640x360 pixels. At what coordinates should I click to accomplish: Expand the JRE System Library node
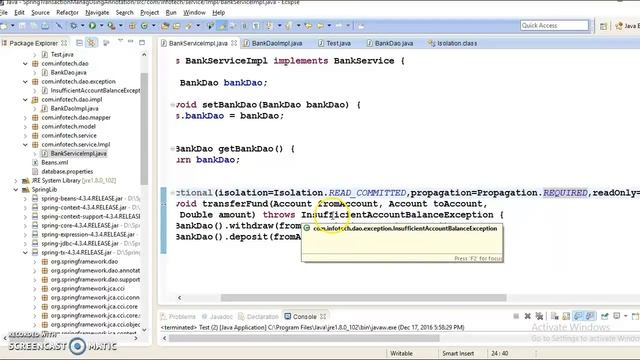coord(16,180)
